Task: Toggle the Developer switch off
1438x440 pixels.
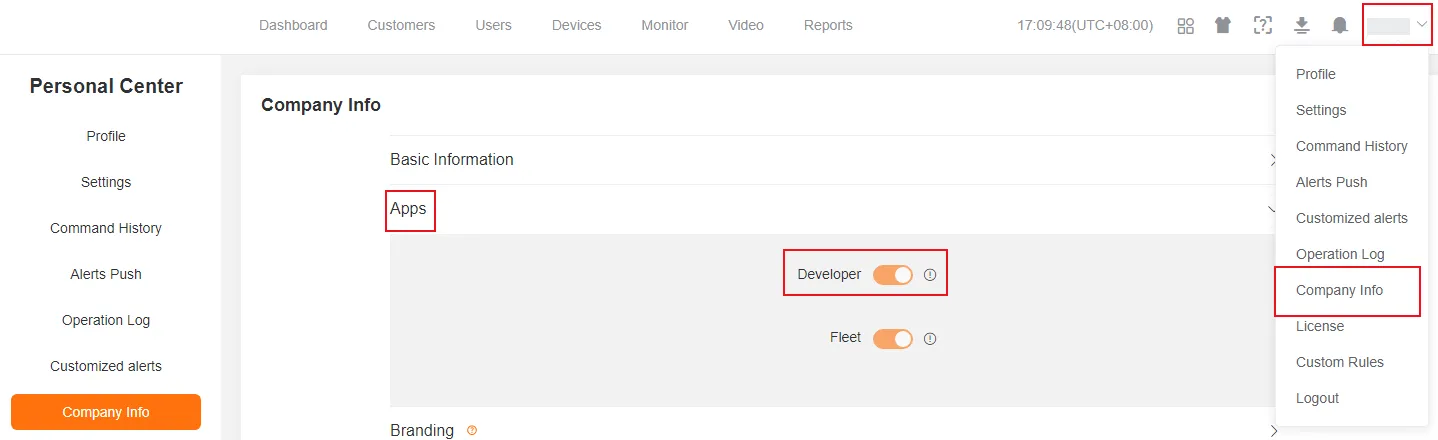Action: tap(893, 275)
